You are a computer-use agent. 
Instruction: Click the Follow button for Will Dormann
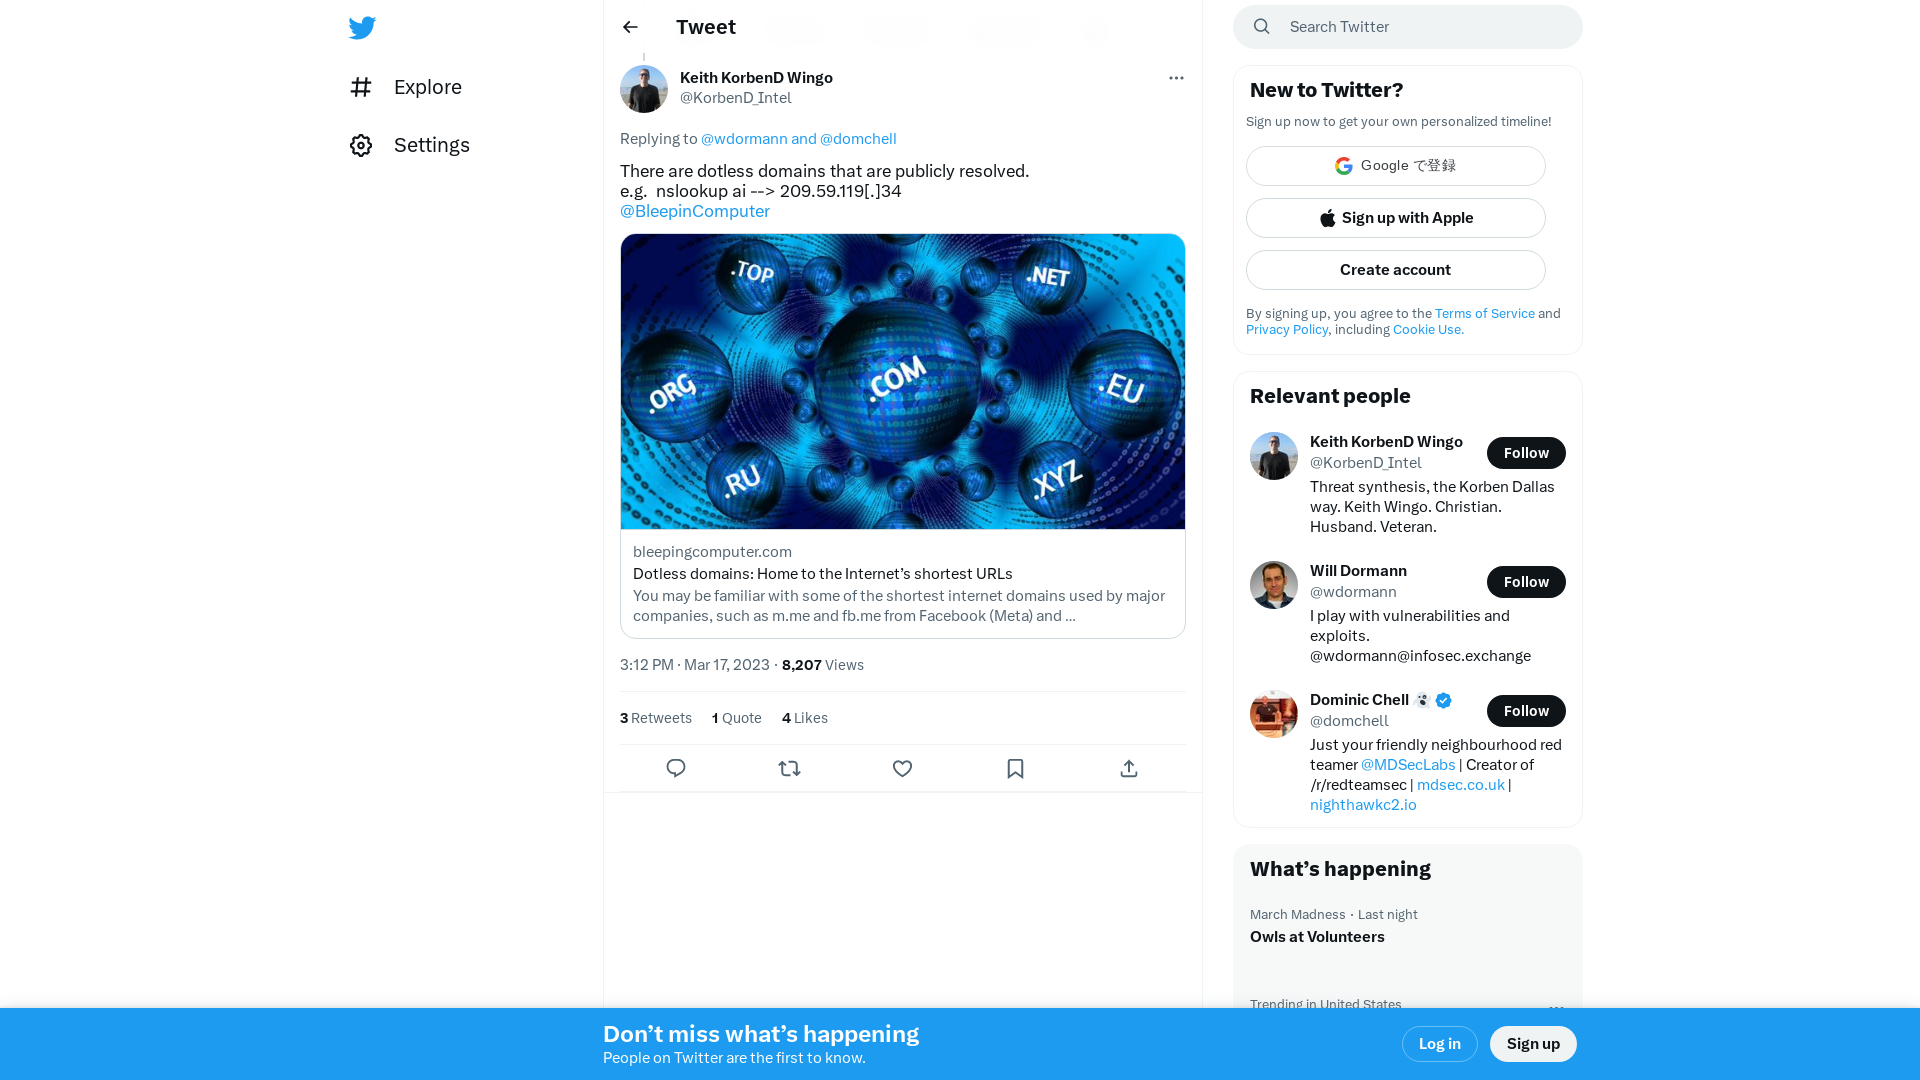click(x=1526, y=582)
